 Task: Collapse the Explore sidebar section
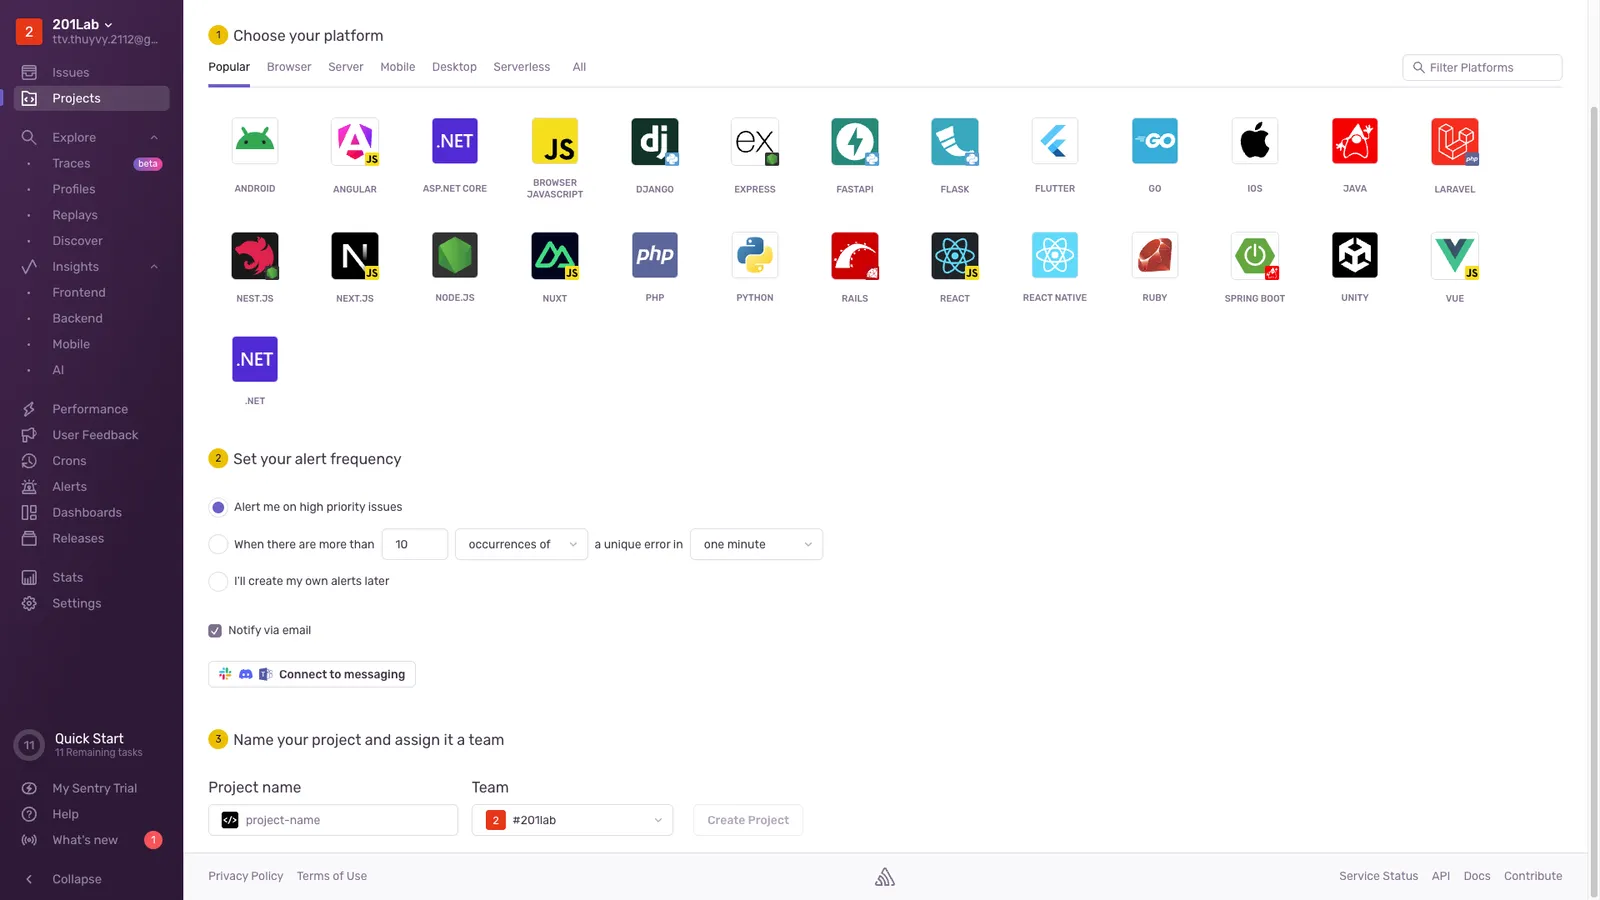pyautogui.click(x=154, y=138)
